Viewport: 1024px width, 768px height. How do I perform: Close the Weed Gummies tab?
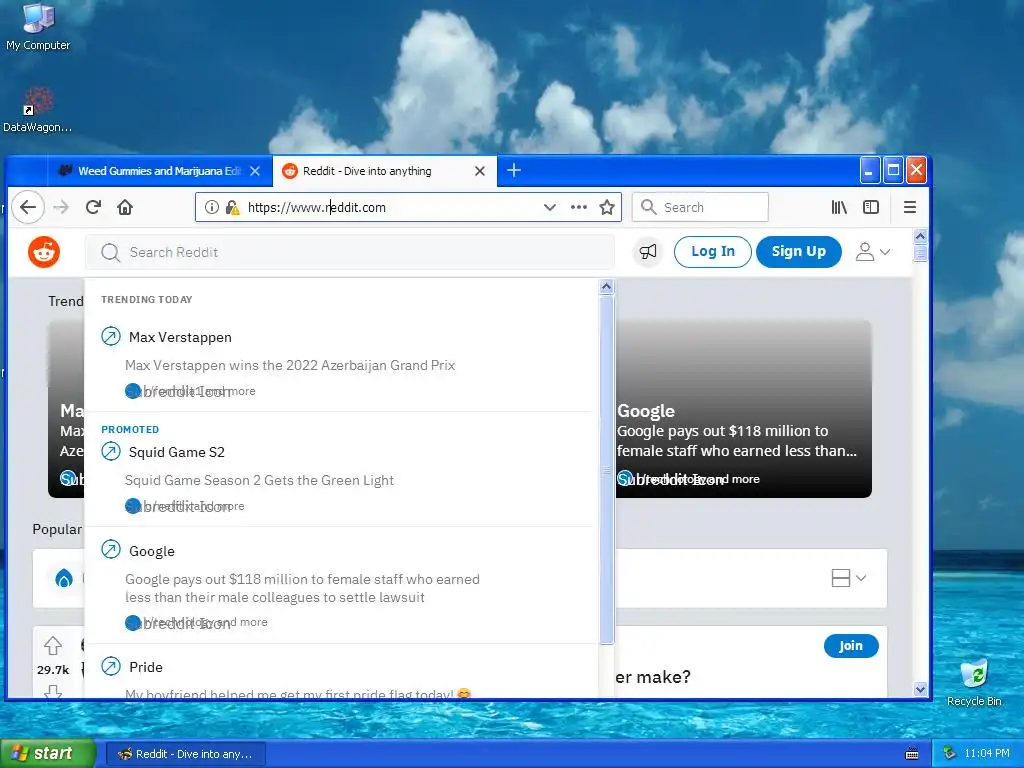(x=255, y=171)
